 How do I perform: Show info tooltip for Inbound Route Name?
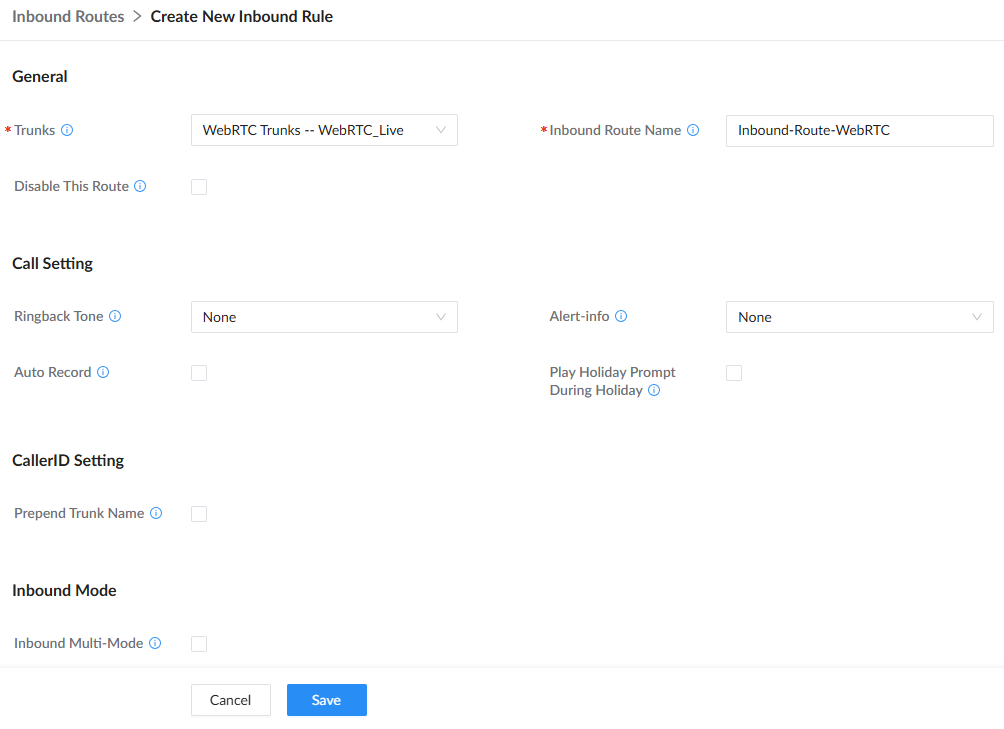(693, 130)
